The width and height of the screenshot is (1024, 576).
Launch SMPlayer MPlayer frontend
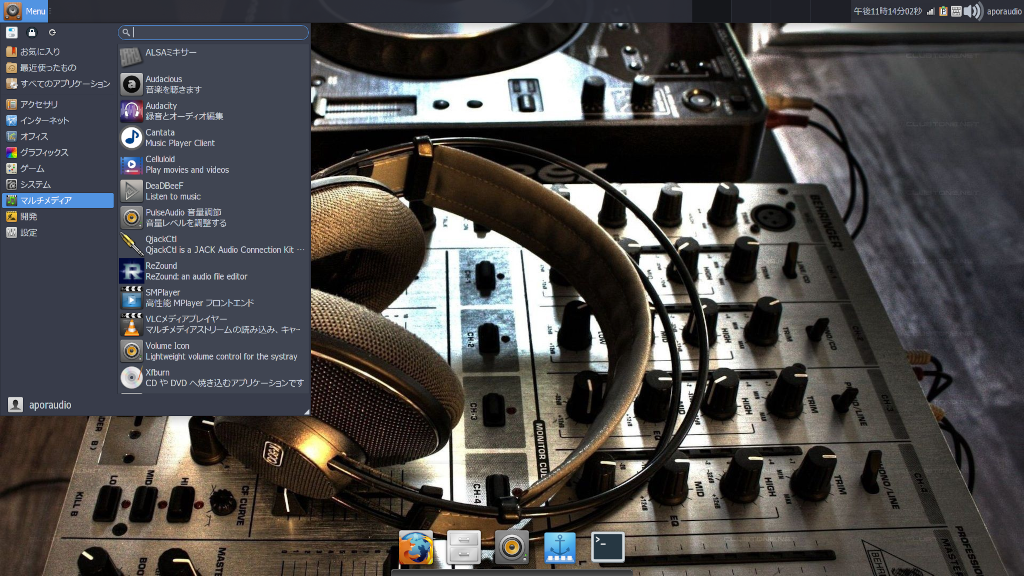213,298
